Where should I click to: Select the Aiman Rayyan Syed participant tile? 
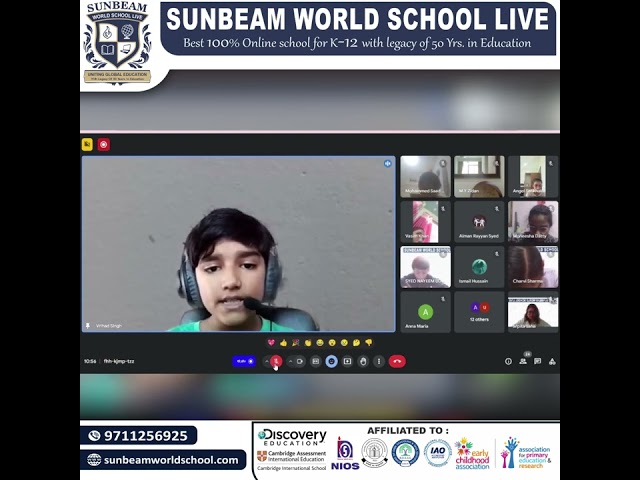[479, 222]
